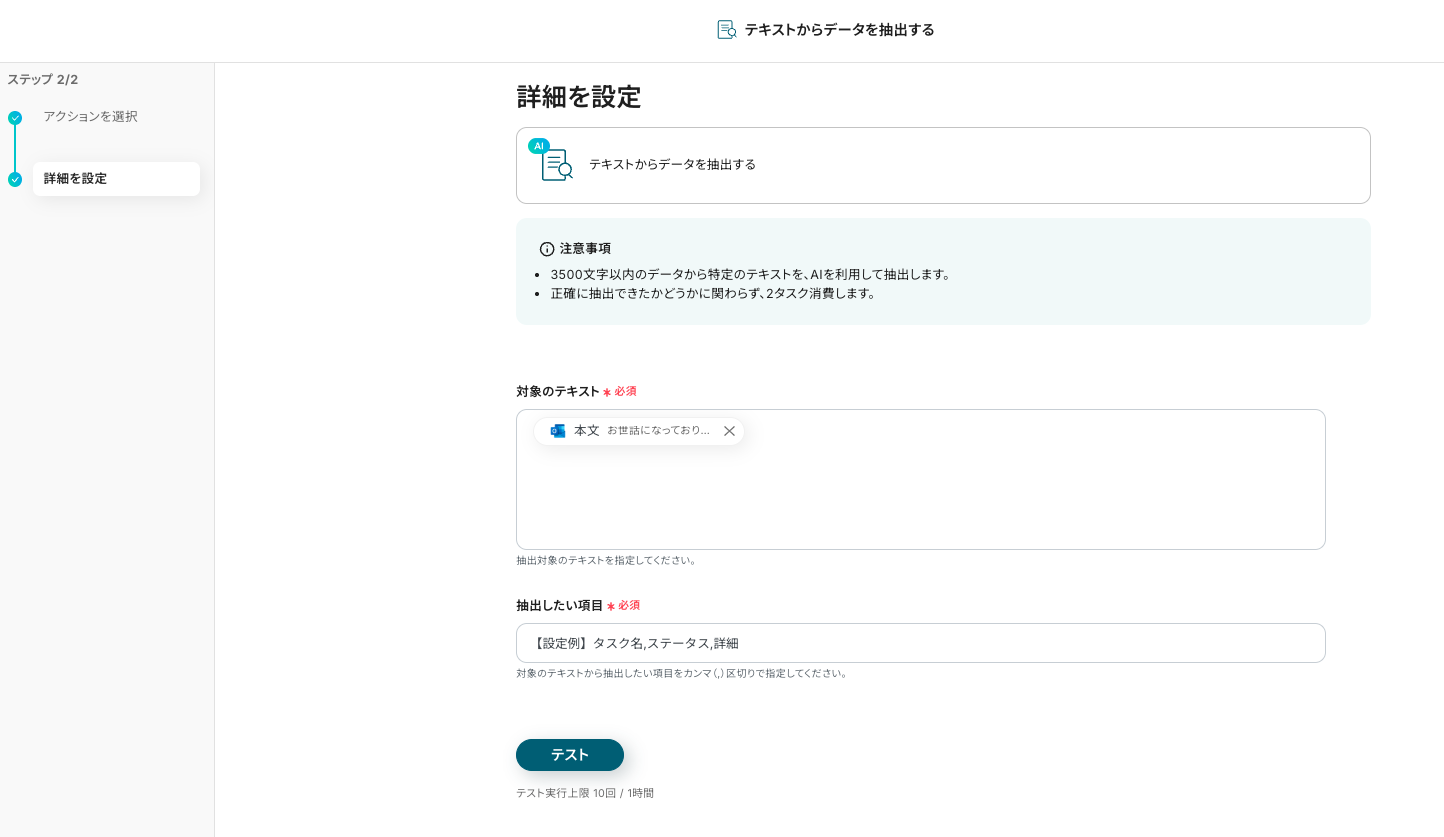Click the 本文 variable chip
The height and width of the screenshot is (837, 1444).
point(639,431)
